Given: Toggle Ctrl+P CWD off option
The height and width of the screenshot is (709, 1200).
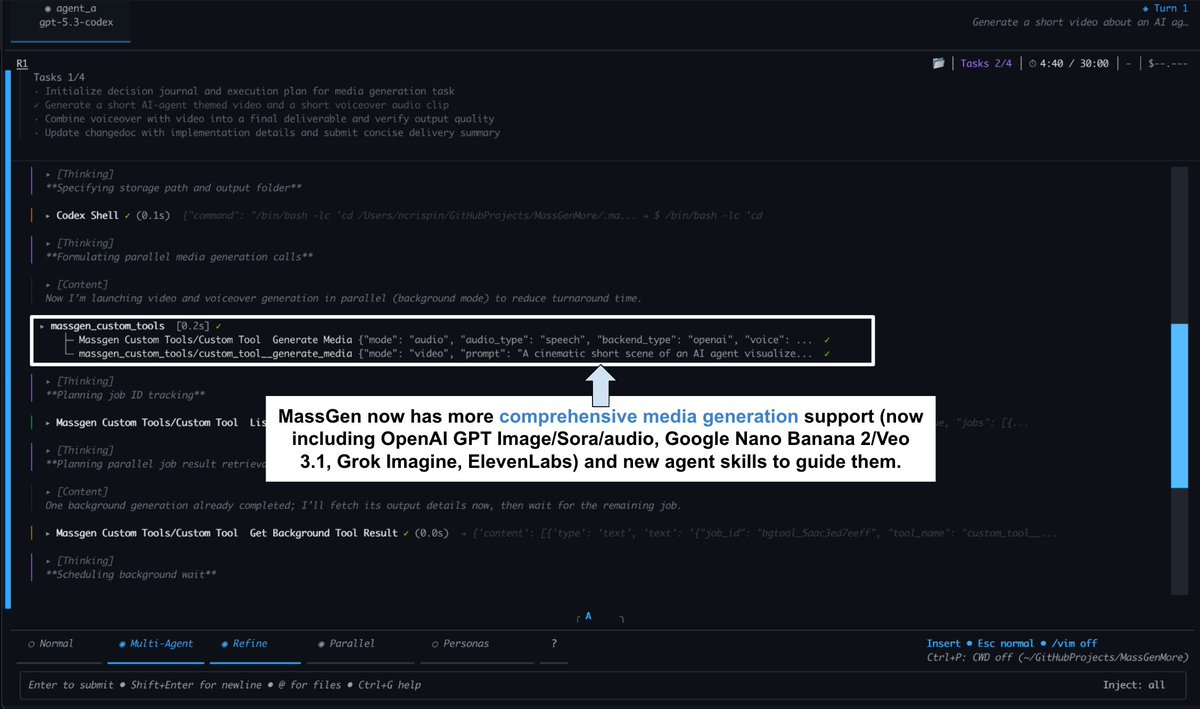Looking at the screenshot, I should [x=1057, y=658].
